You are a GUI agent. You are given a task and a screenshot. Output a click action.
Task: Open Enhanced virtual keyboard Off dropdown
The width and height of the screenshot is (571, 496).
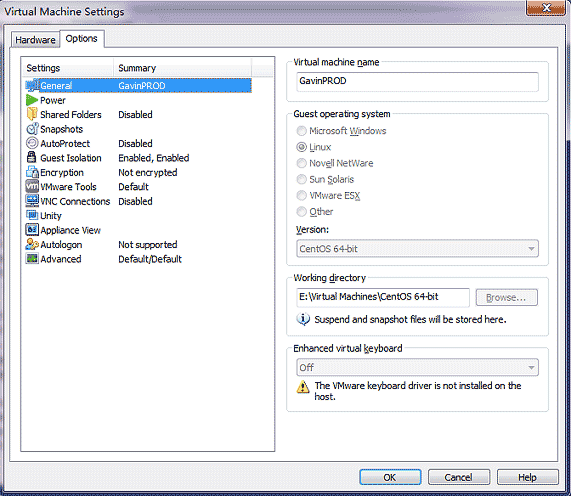tap(417, 367)
